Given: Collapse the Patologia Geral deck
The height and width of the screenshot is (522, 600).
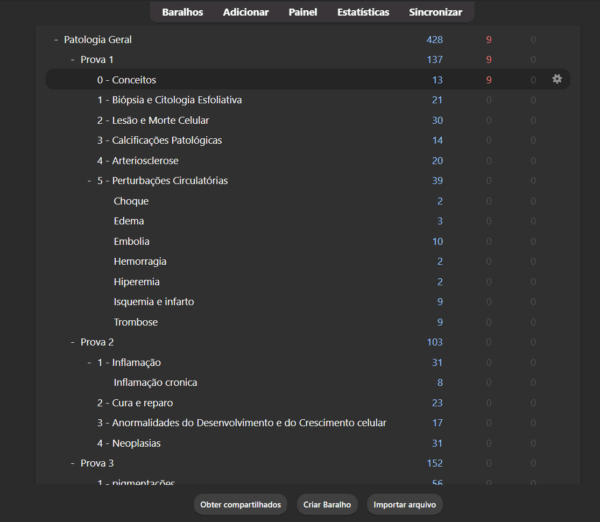Looking at the screenshot, I should [55, 40].
